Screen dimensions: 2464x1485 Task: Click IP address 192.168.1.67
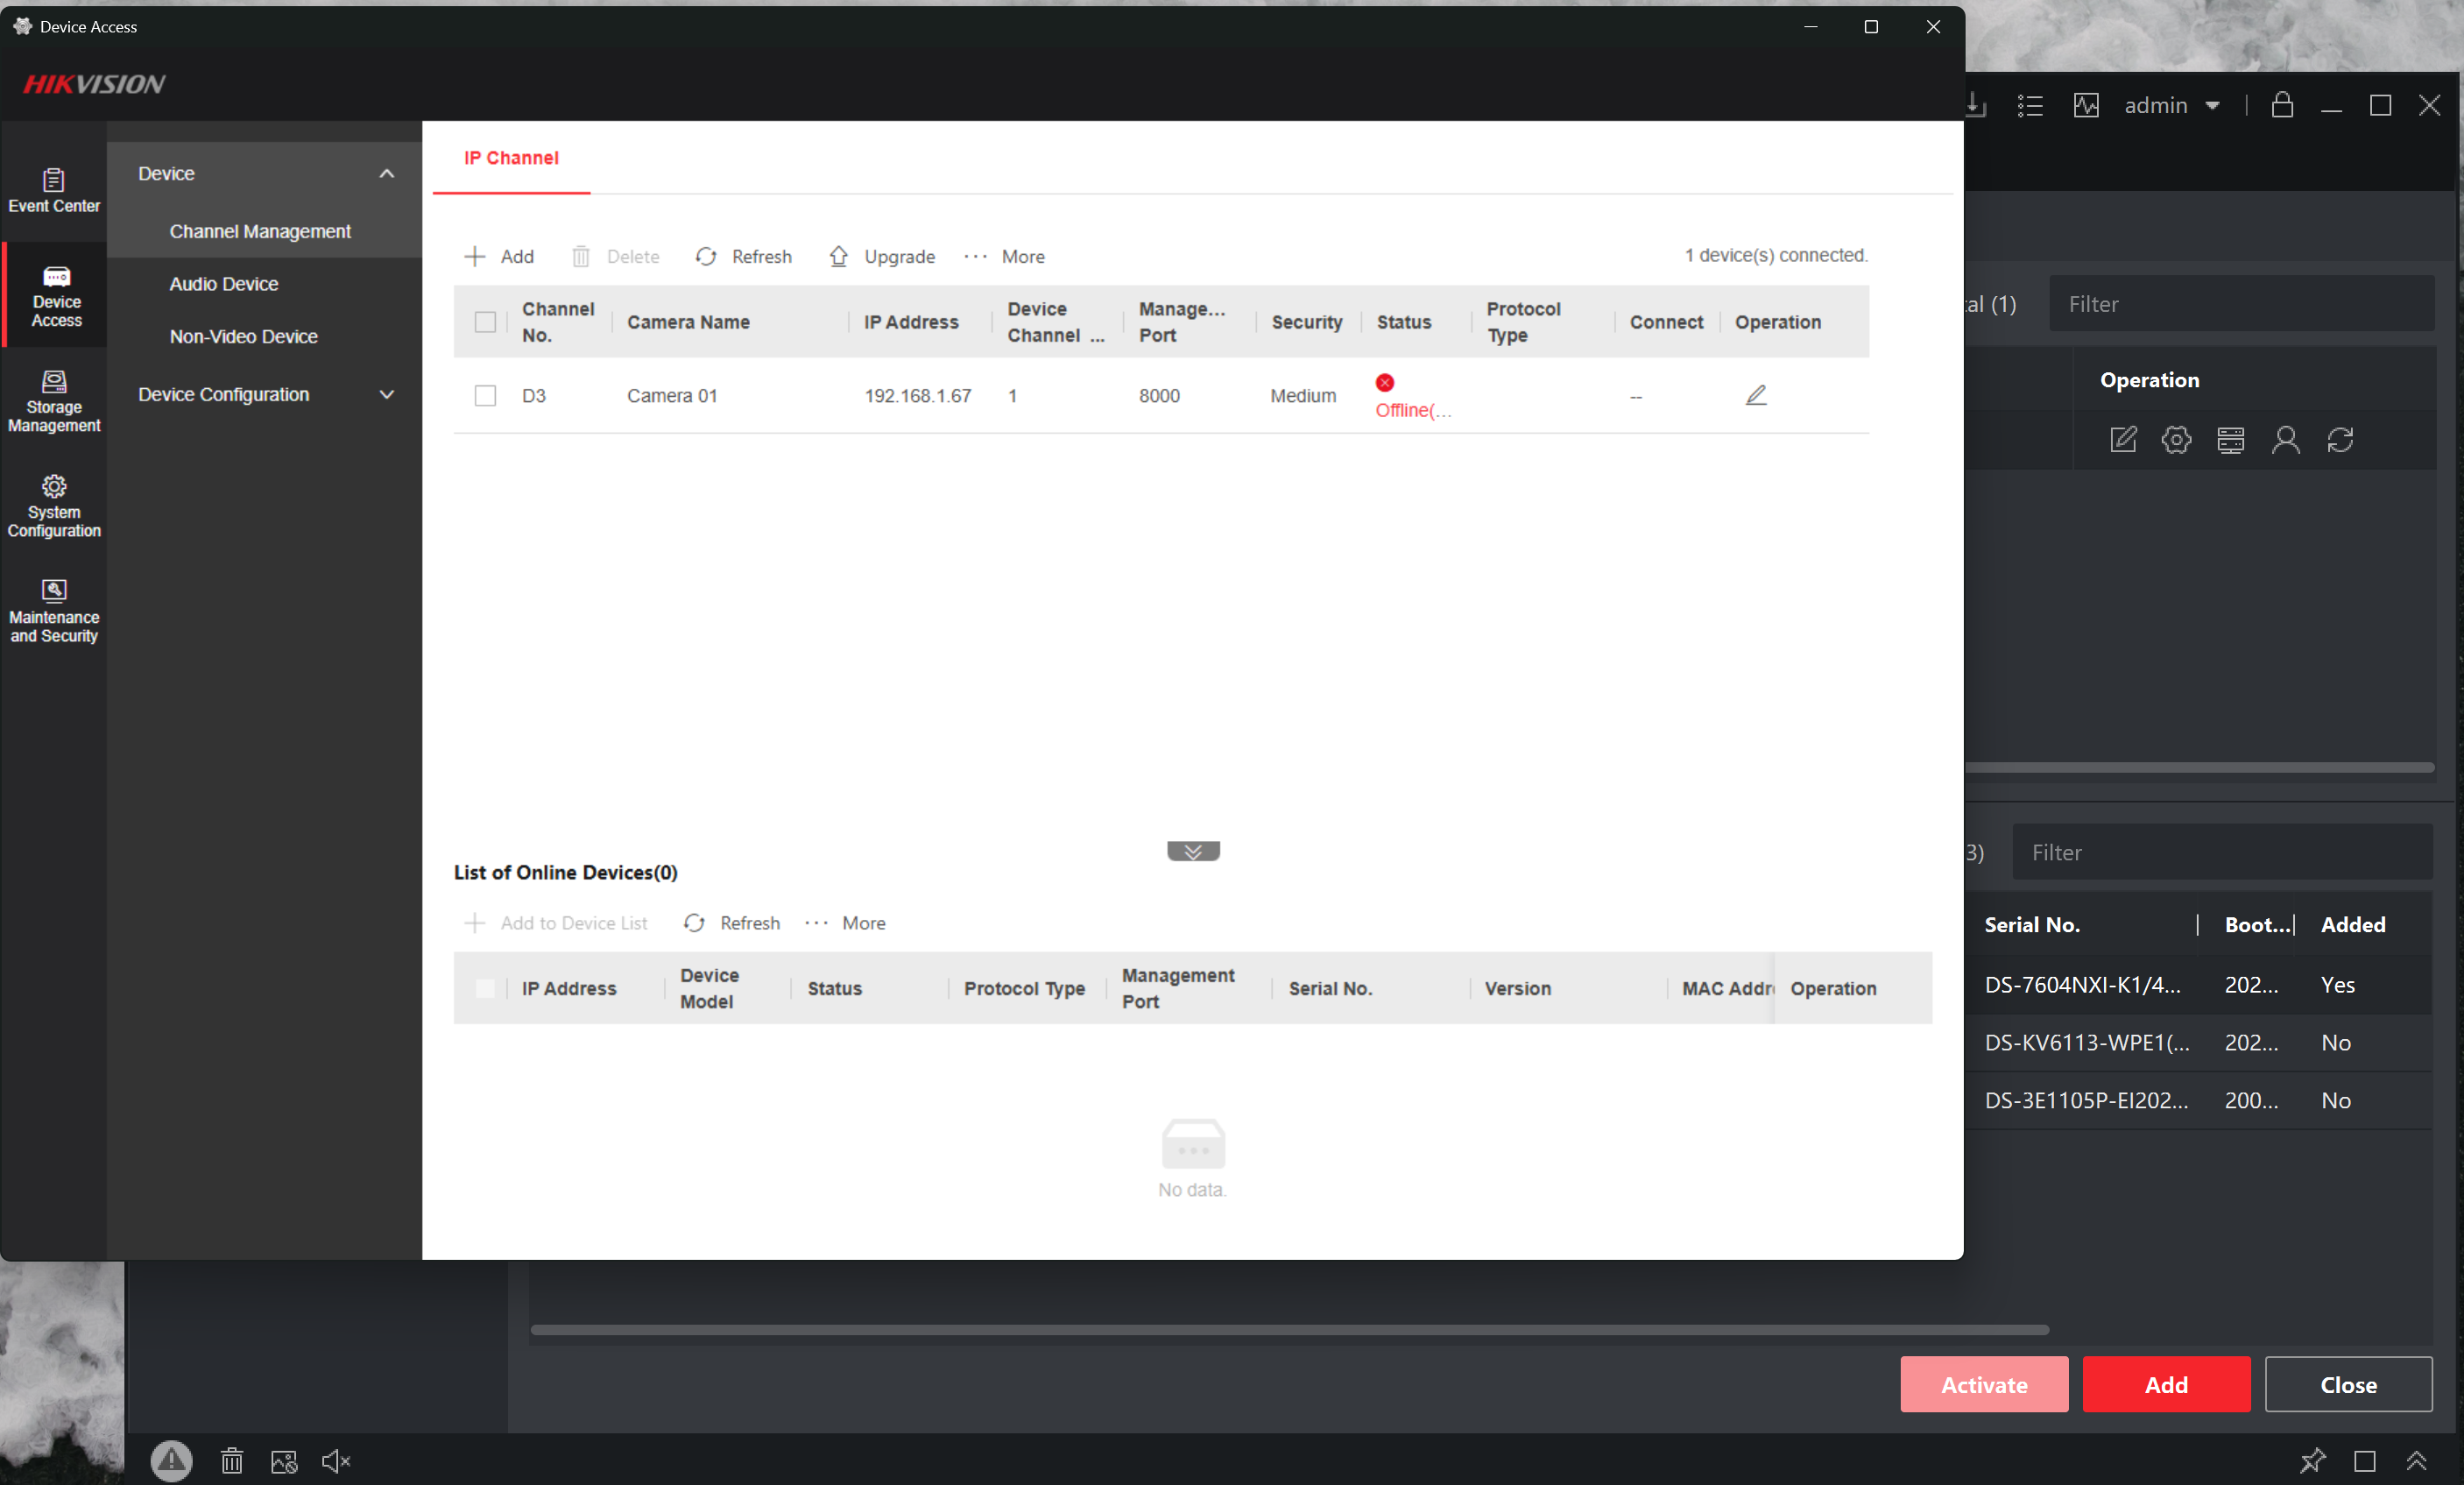pos(917,395)
